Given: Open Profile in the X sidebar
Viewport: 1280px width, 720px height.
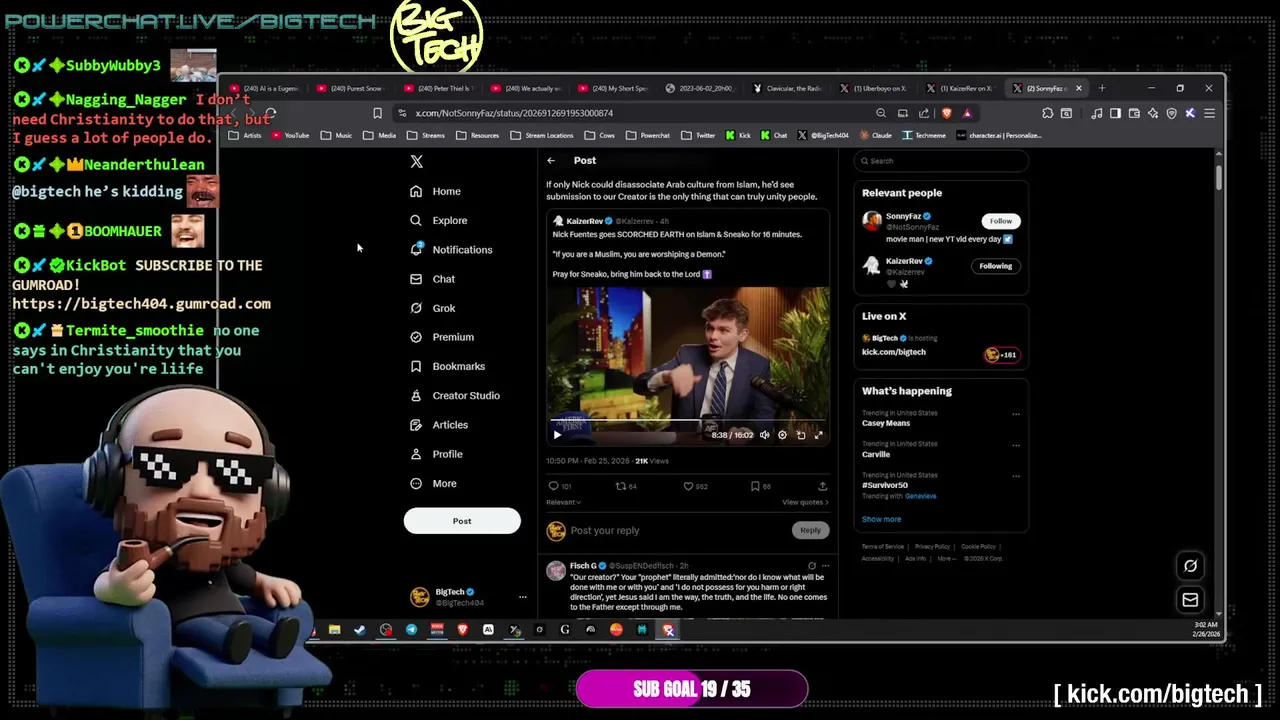Looking at the screenshot, I should (x=437, y=454).
